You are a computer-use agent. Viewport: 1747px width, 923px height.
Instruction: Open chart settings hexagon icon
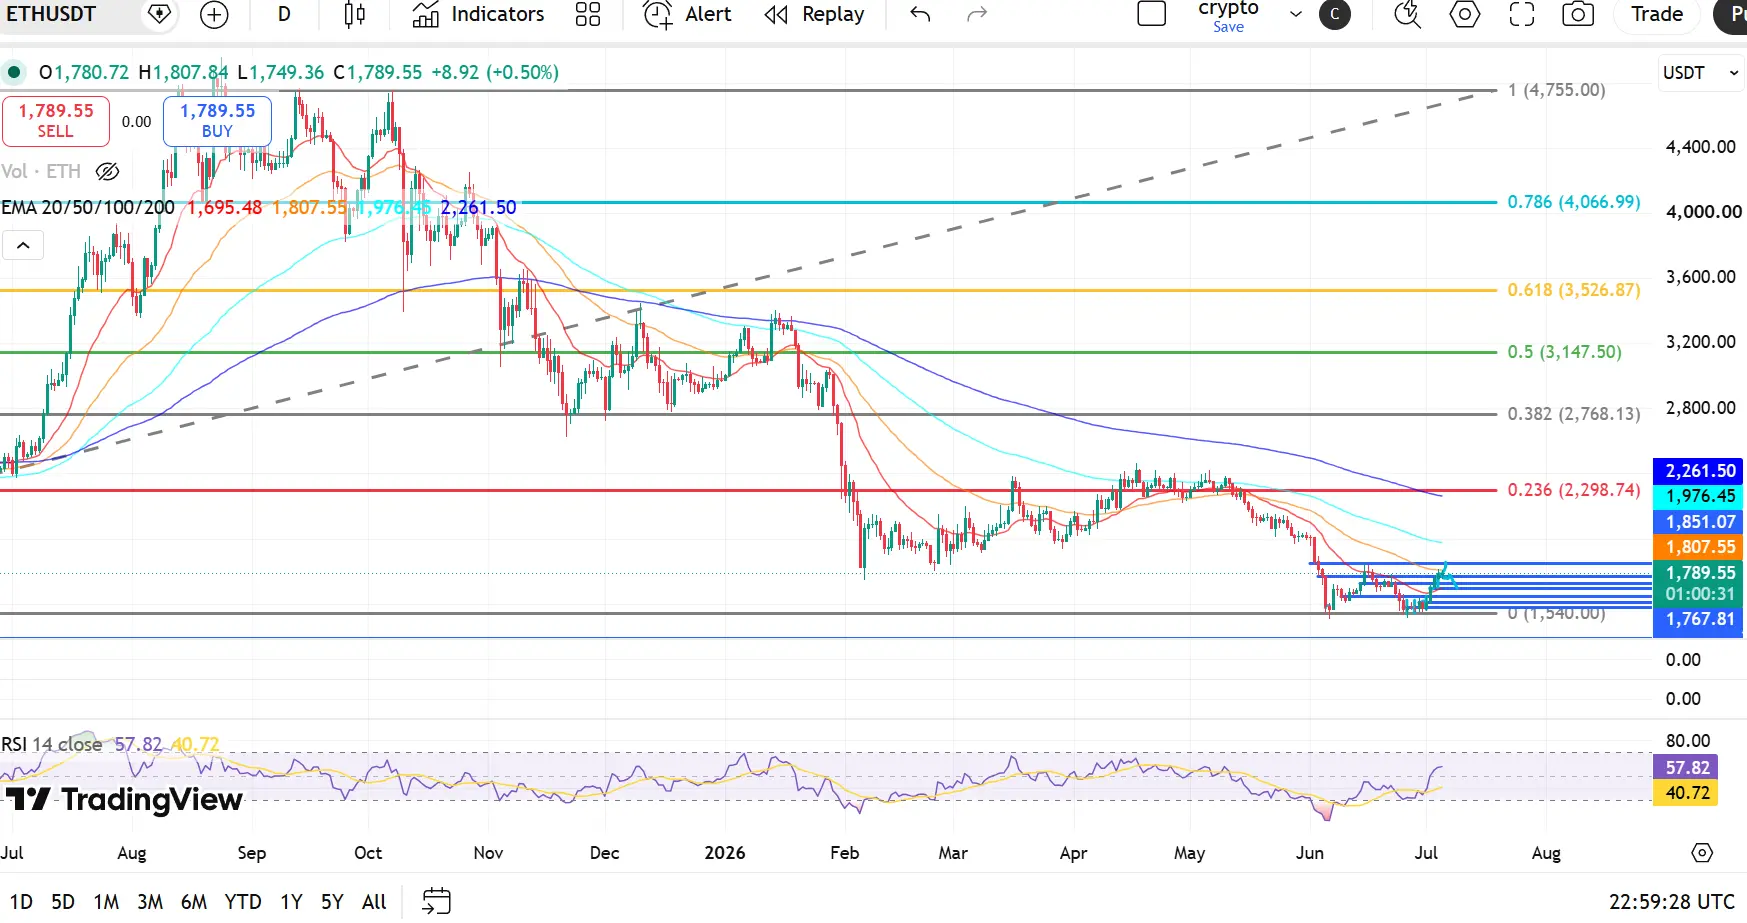(1465, 14)
